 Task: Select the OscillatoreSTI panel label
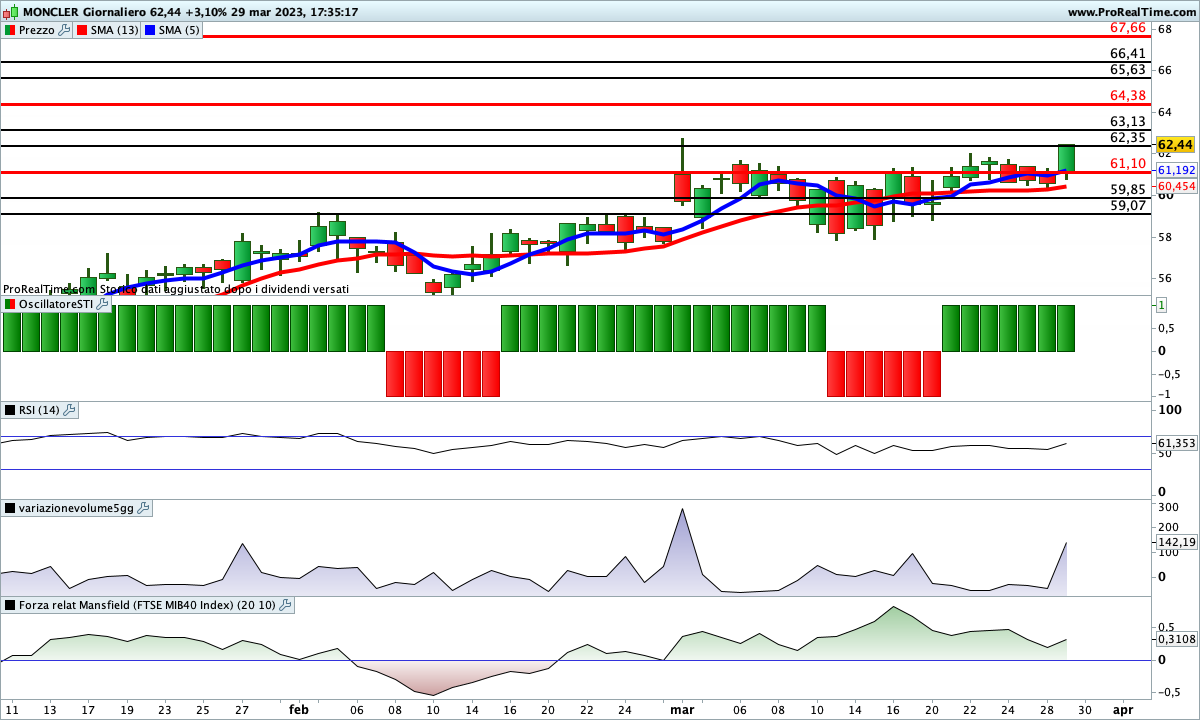57,303
